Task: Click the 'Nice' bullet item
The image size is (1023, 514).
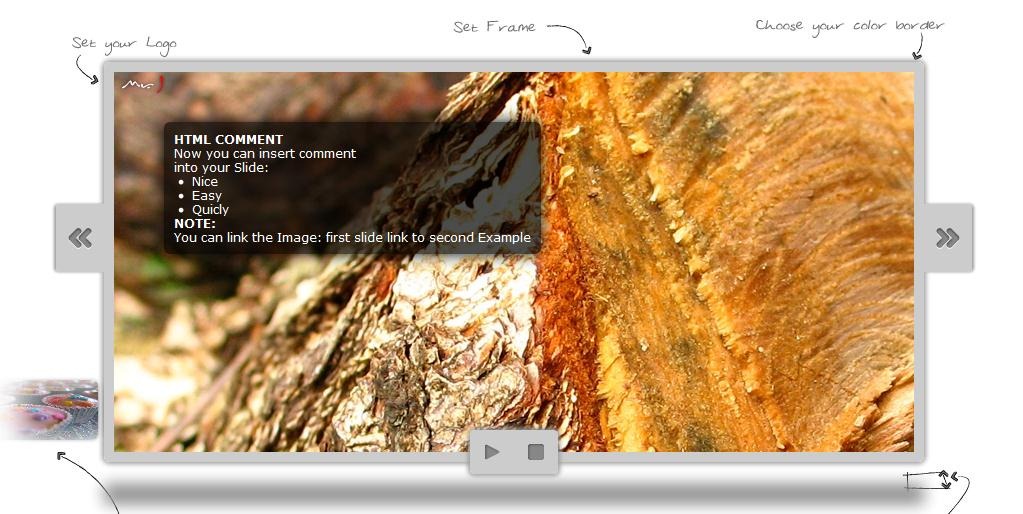Action: pyautogui.click(x=205, y=181)
